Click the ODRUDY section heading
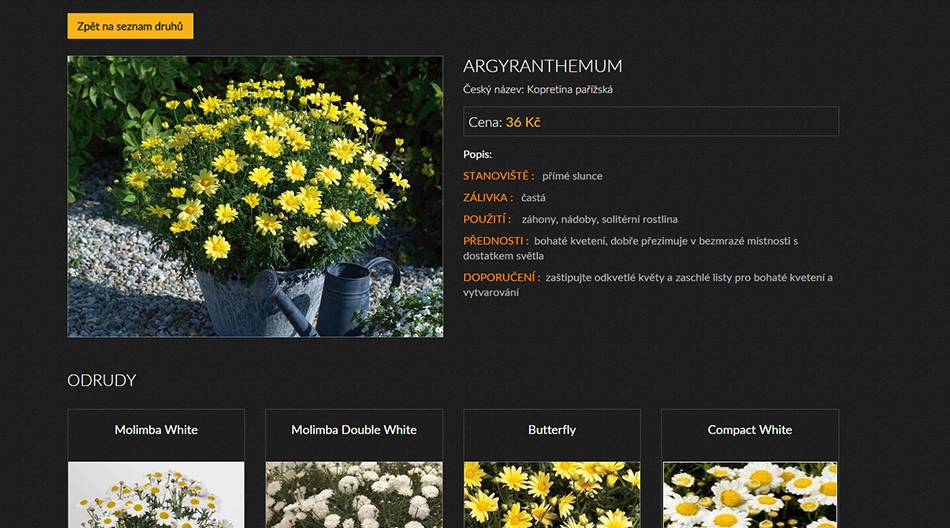Viewport: 950px width, 528px height. click(102, 380)
